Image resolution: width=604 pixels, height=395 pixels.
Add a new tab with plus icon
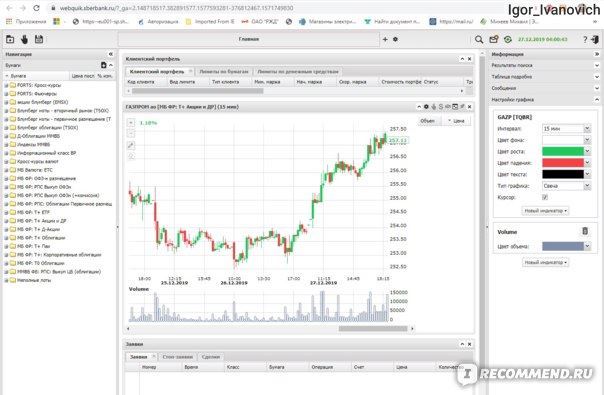(x=385, y=39)
